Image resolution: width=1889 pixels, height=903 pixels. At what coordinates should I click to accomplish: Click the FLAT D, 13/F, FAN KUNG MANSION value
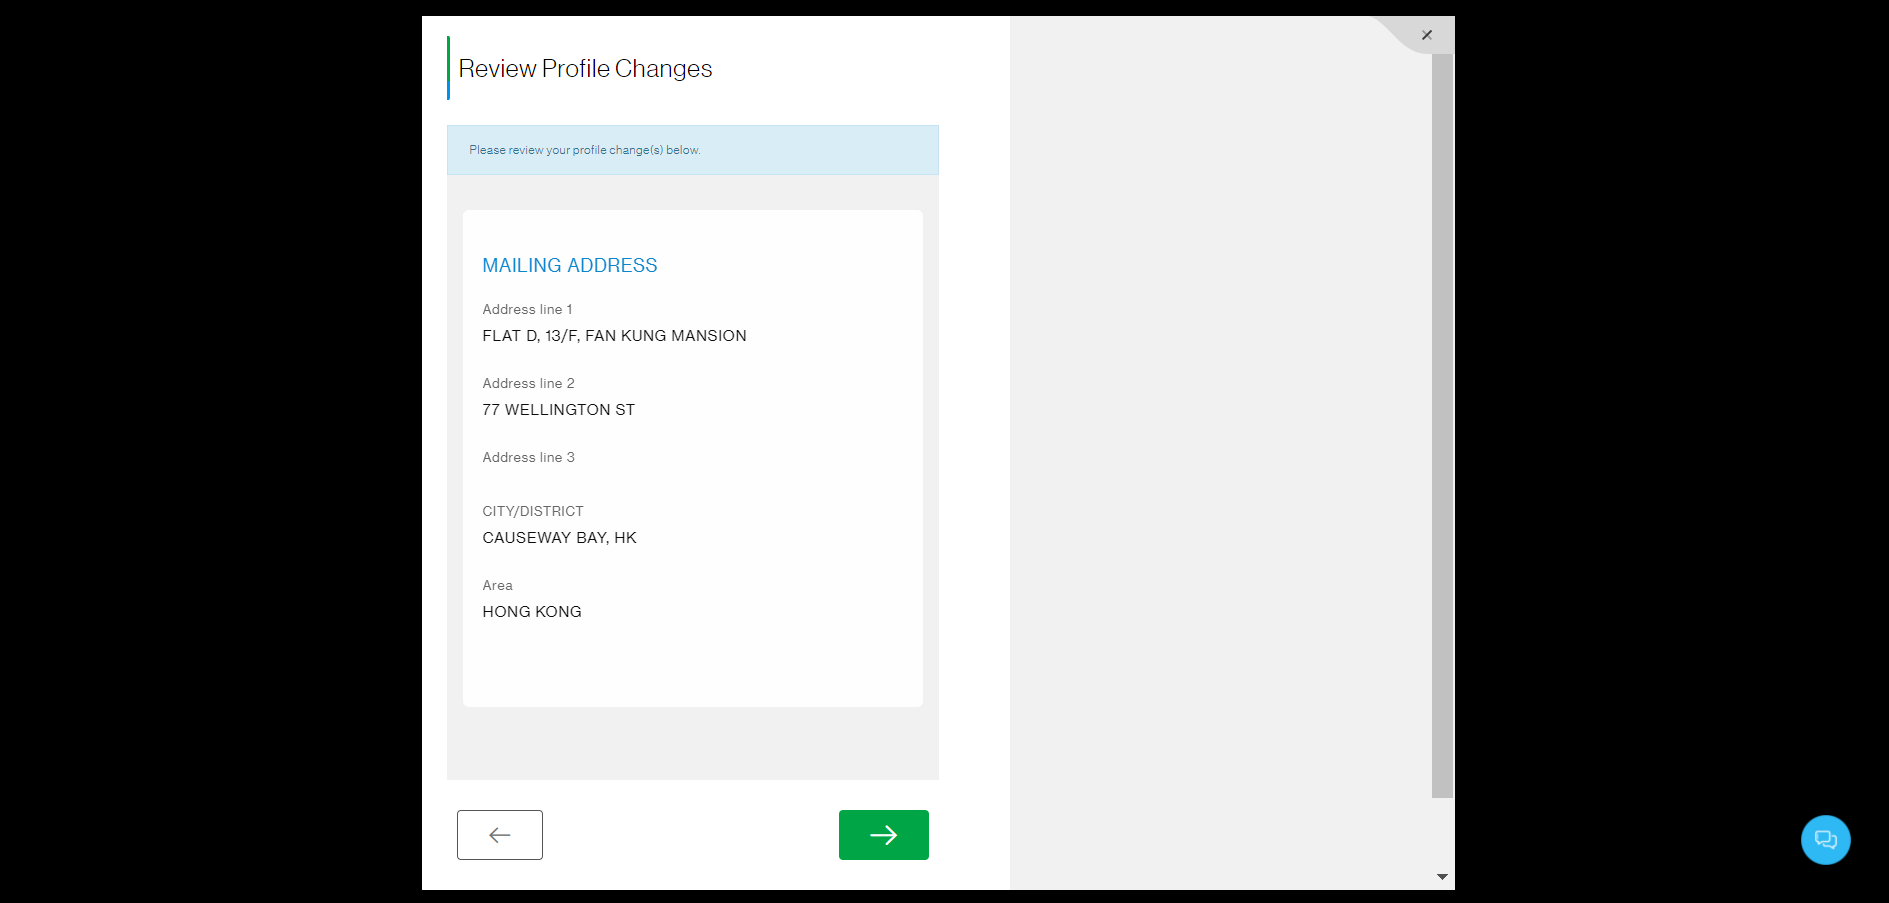point(614,336)
